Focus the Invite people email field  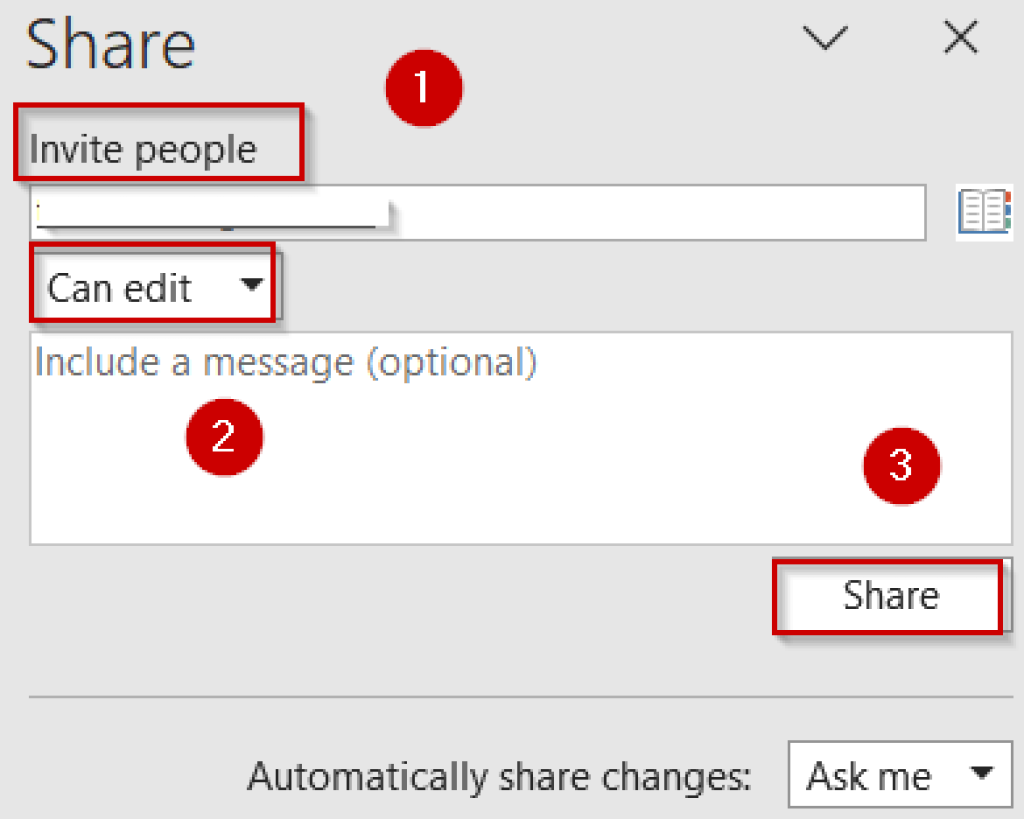click(650, 212)
